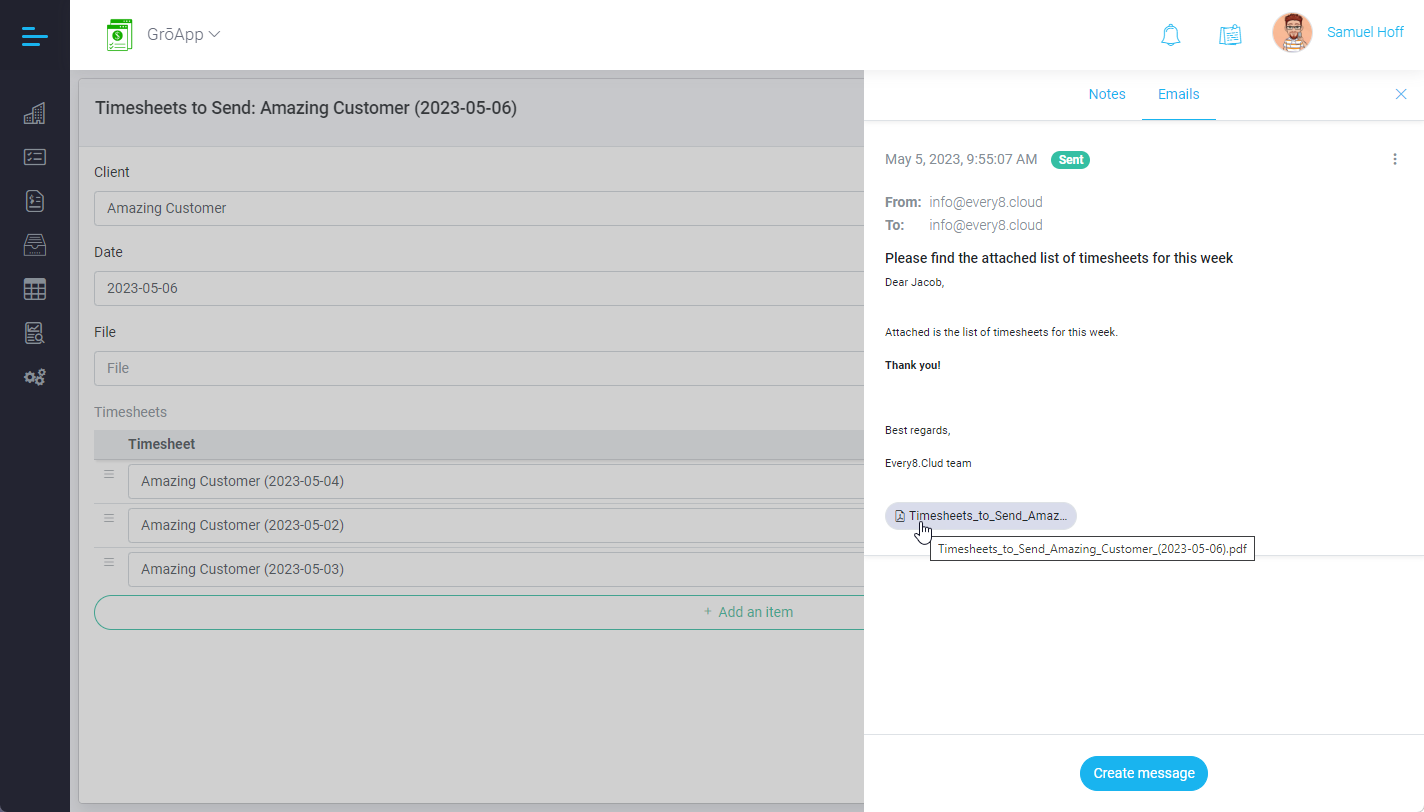
Task: Open the settings gears sidebar icon
Action: tap(34, 377)
